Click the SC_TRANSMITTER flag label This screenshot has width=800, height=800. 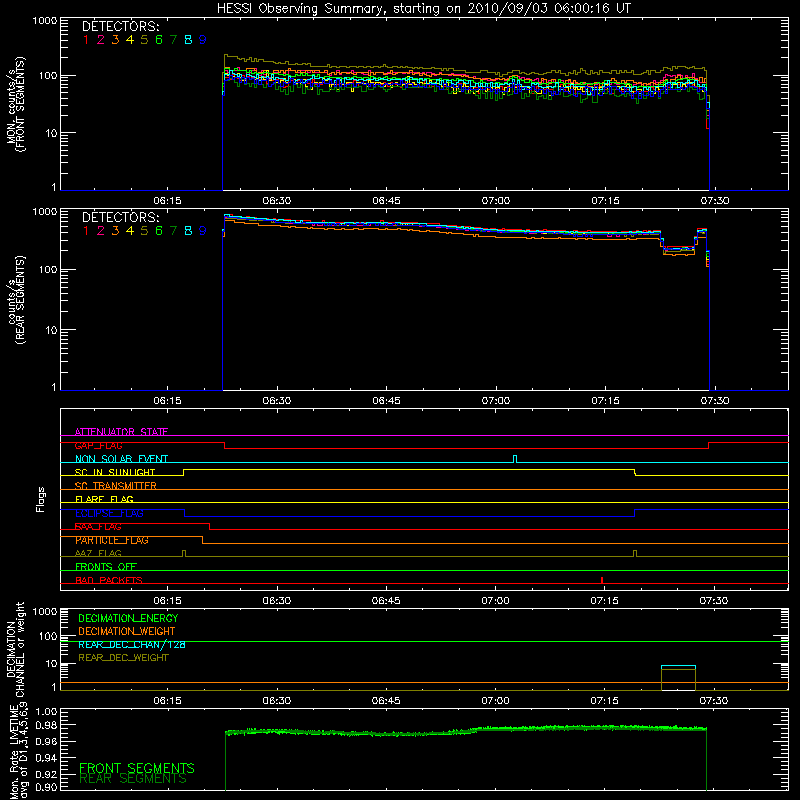[x=116, y=486]
